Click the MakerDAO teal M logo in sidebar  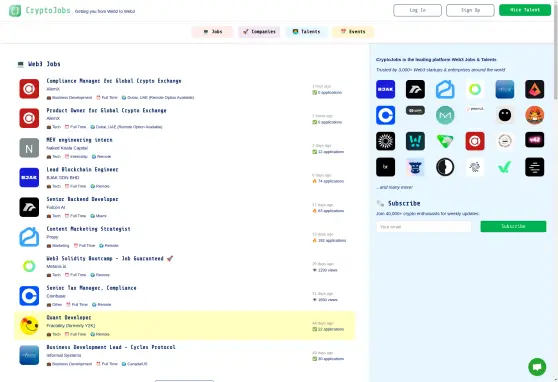[445, 115]
